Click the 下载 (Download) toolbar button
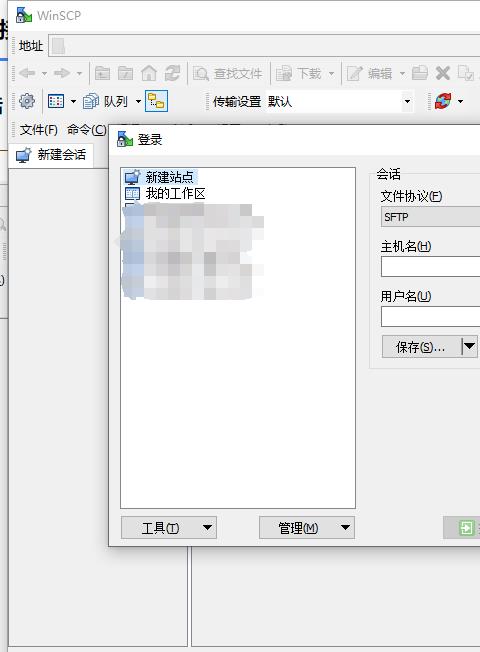The width and height of the screenshot is (480, 652). point(299,74)
